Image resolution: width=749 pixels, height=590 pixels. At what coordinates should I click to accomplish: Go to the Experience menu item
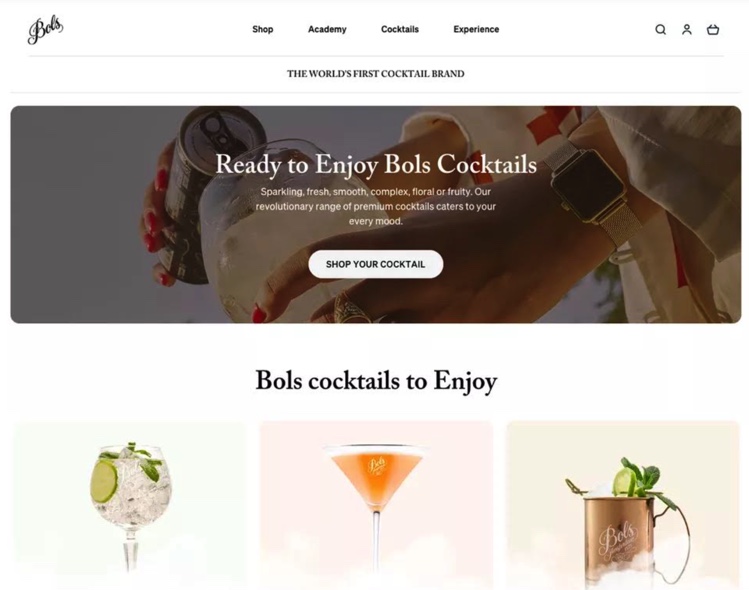476,29
